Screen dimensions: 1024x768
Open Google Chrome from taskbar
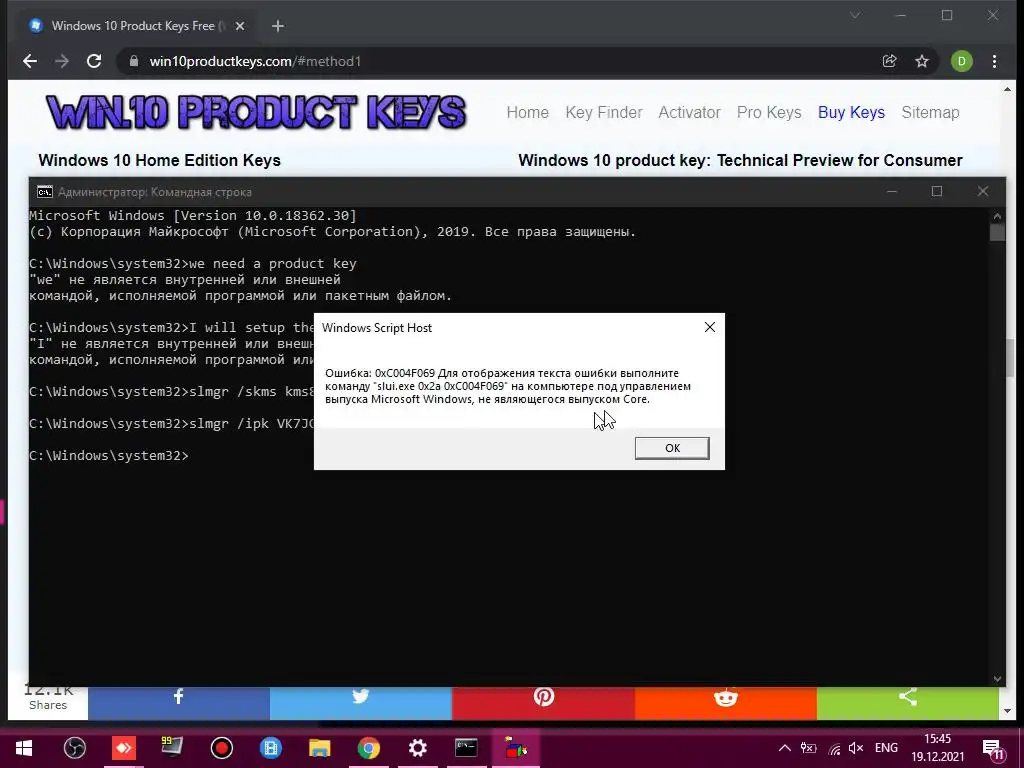368,748
